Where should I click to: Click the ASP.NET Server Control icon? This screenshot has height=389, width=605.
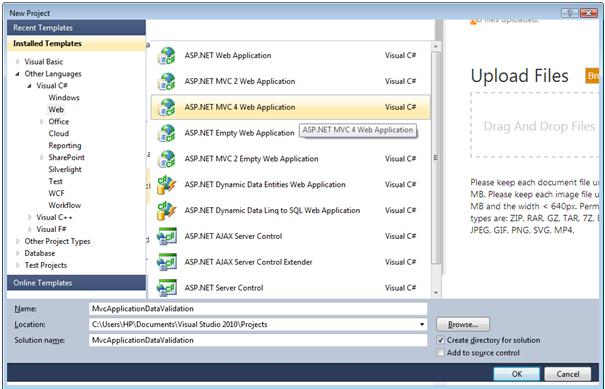[167, 288]
